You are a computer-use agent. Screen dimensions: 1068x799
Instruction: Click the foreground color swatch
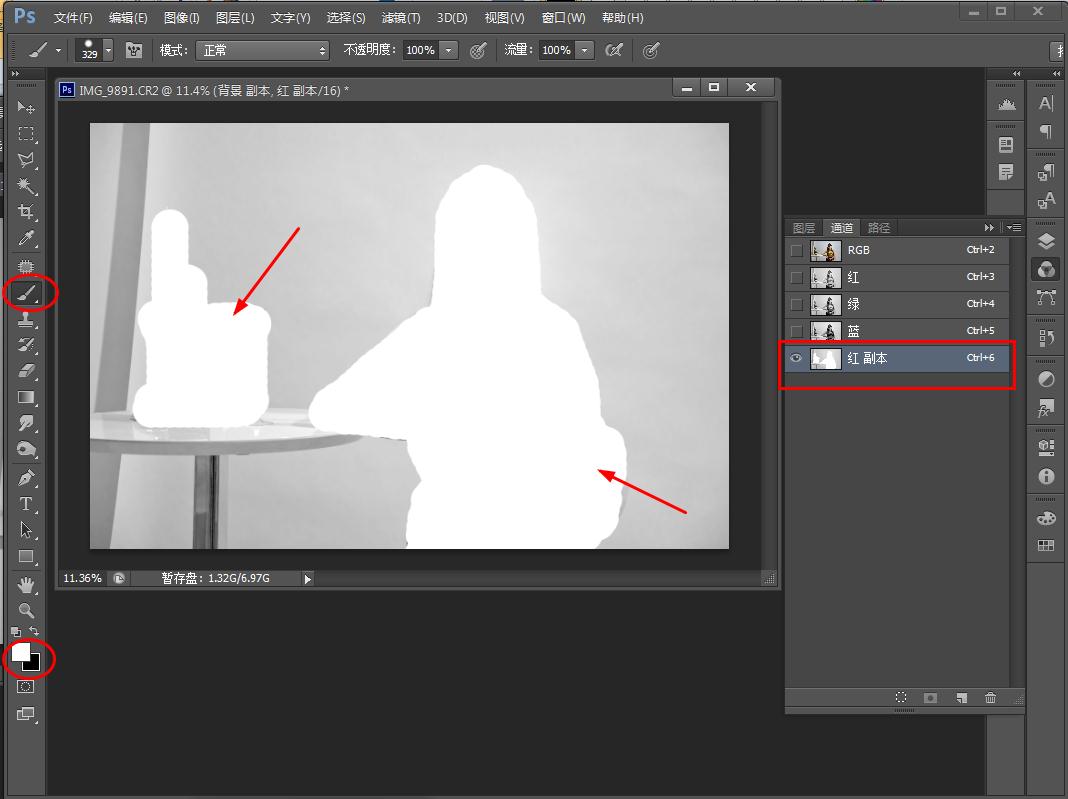tap(20, 653)
